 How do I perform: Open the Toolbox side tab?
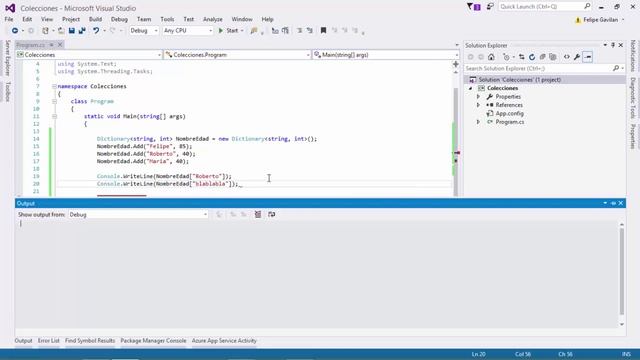point(7,91)
